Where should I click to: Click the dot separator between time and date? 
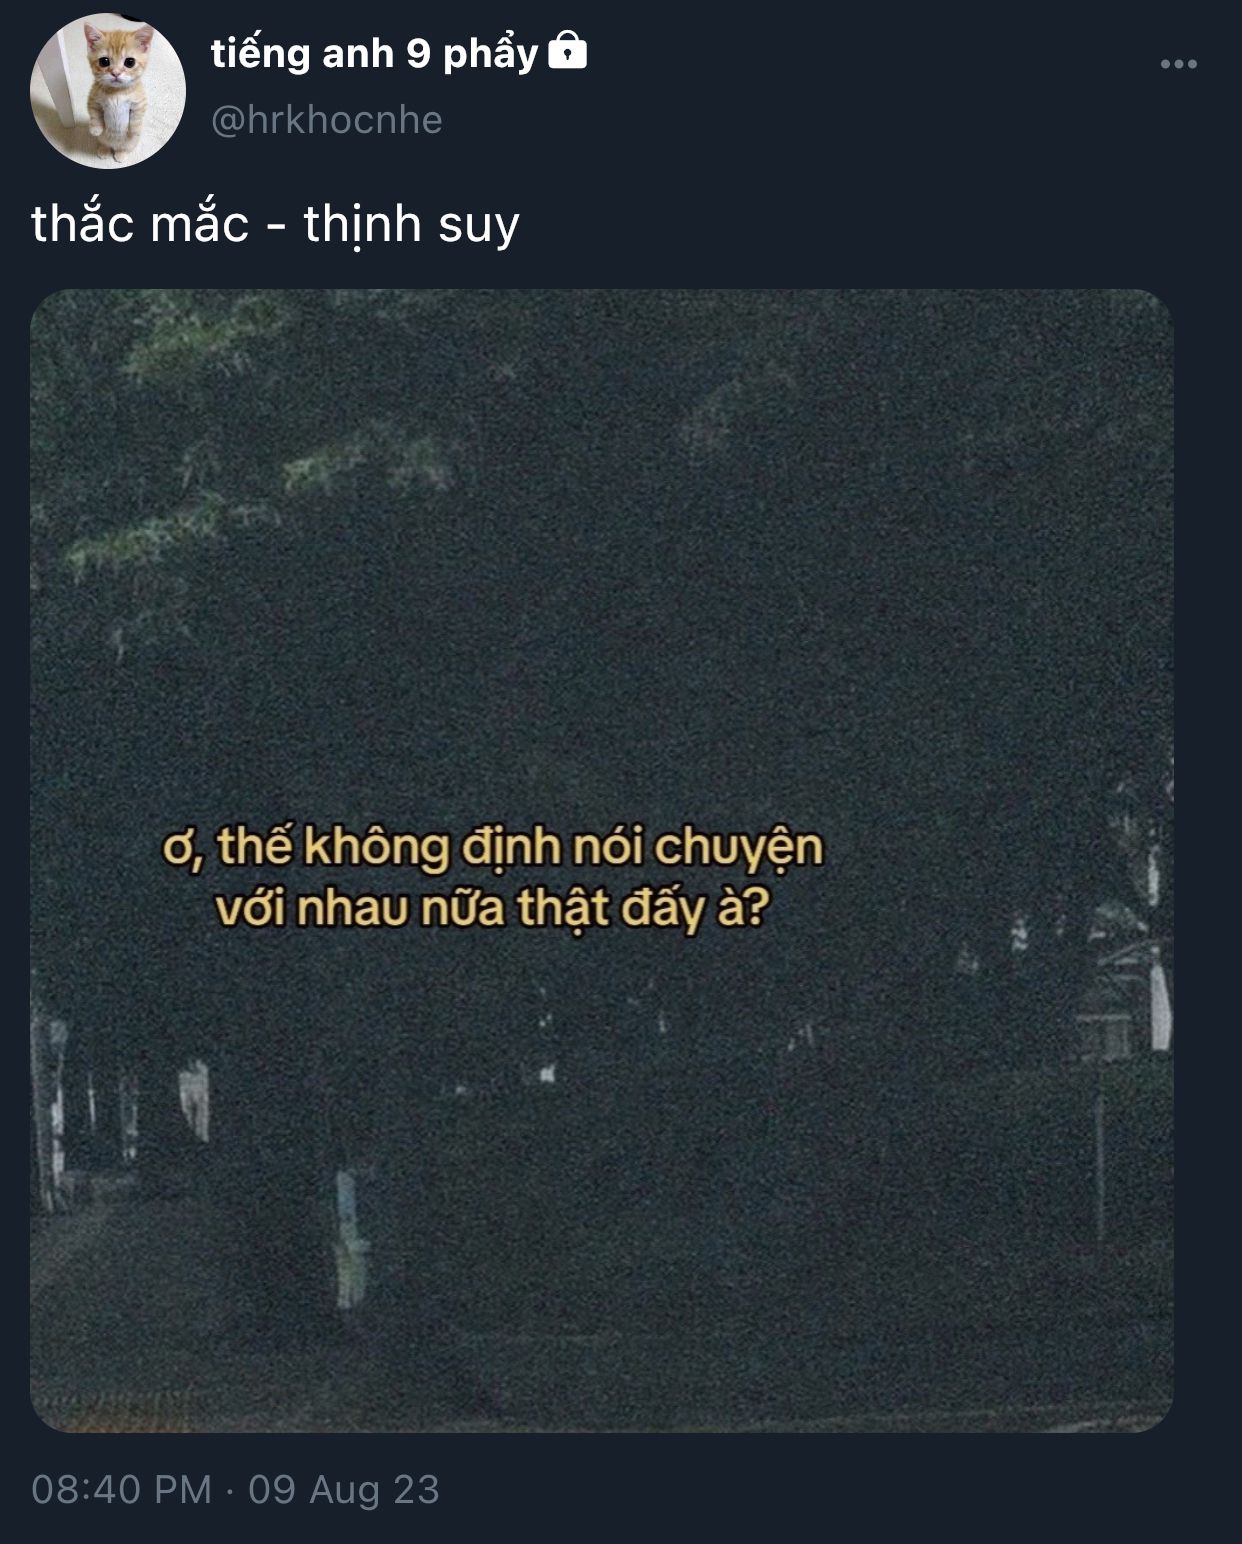click(x=230, y=1490)
